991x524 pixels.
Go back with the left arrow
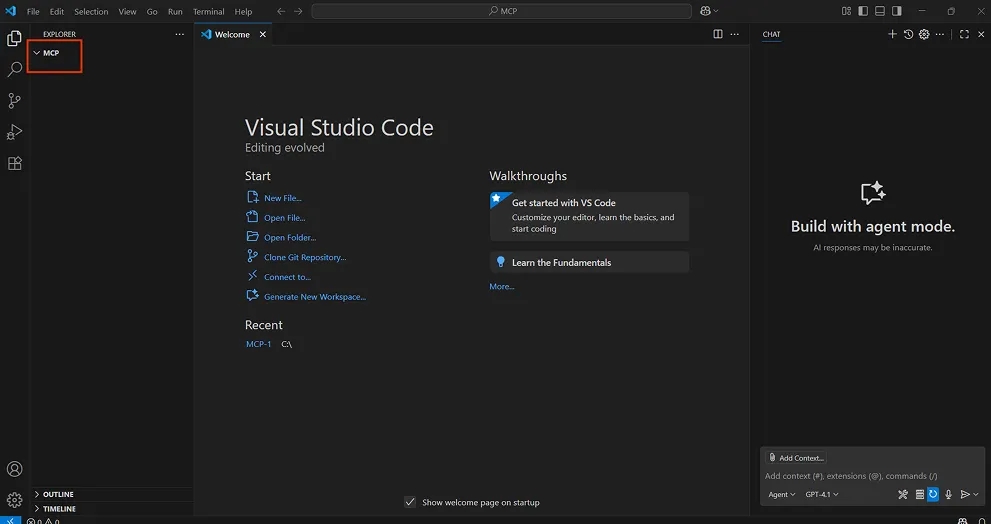coord(281,11)
